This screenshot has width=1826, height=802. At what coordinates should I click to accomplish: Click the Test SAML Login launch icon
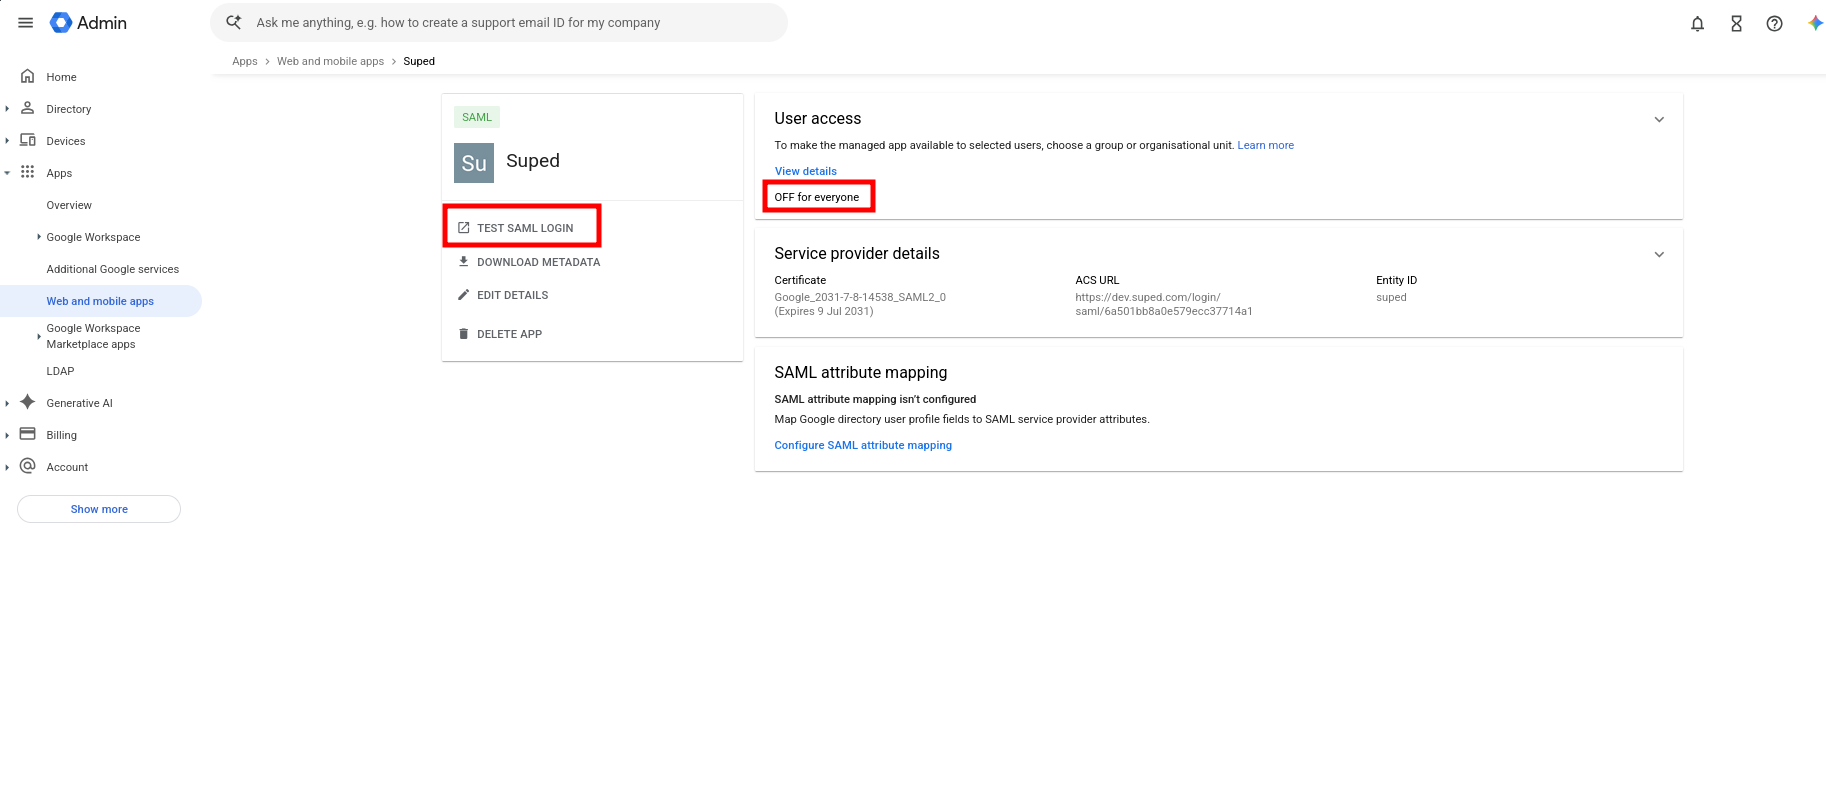[x=464, y=228]
